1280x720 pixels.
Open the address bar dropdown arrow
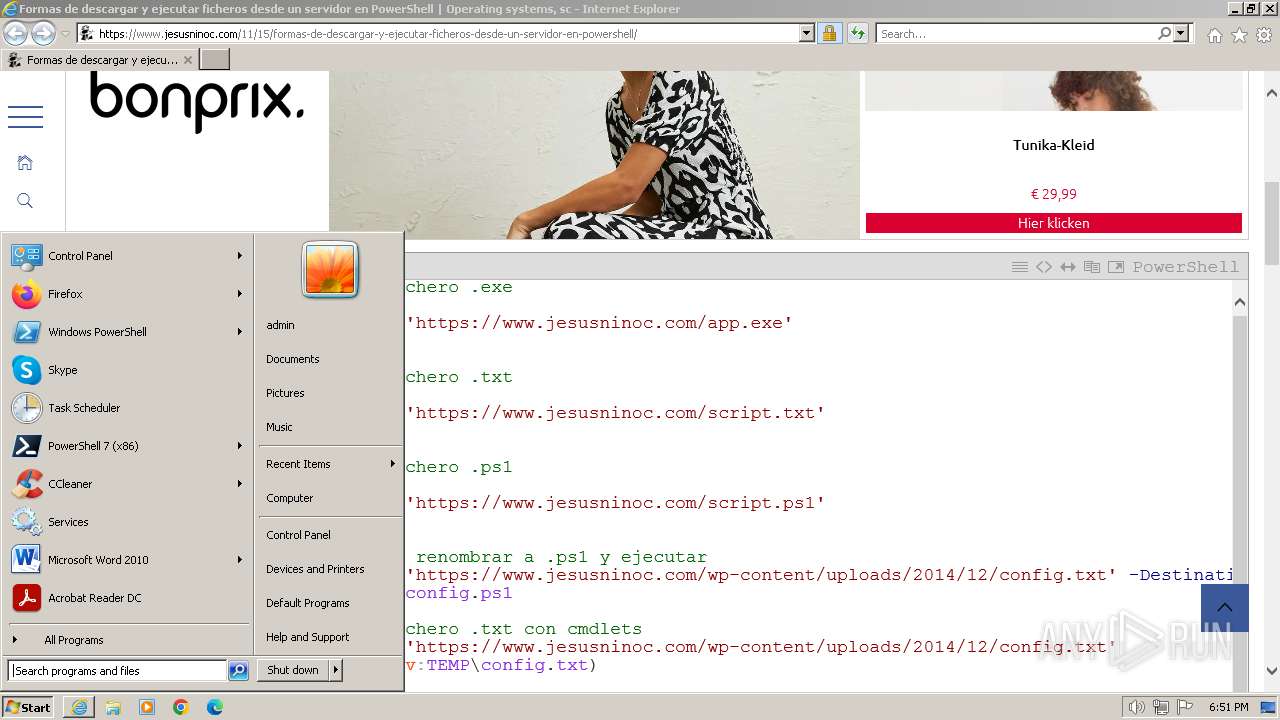(807, 33)
